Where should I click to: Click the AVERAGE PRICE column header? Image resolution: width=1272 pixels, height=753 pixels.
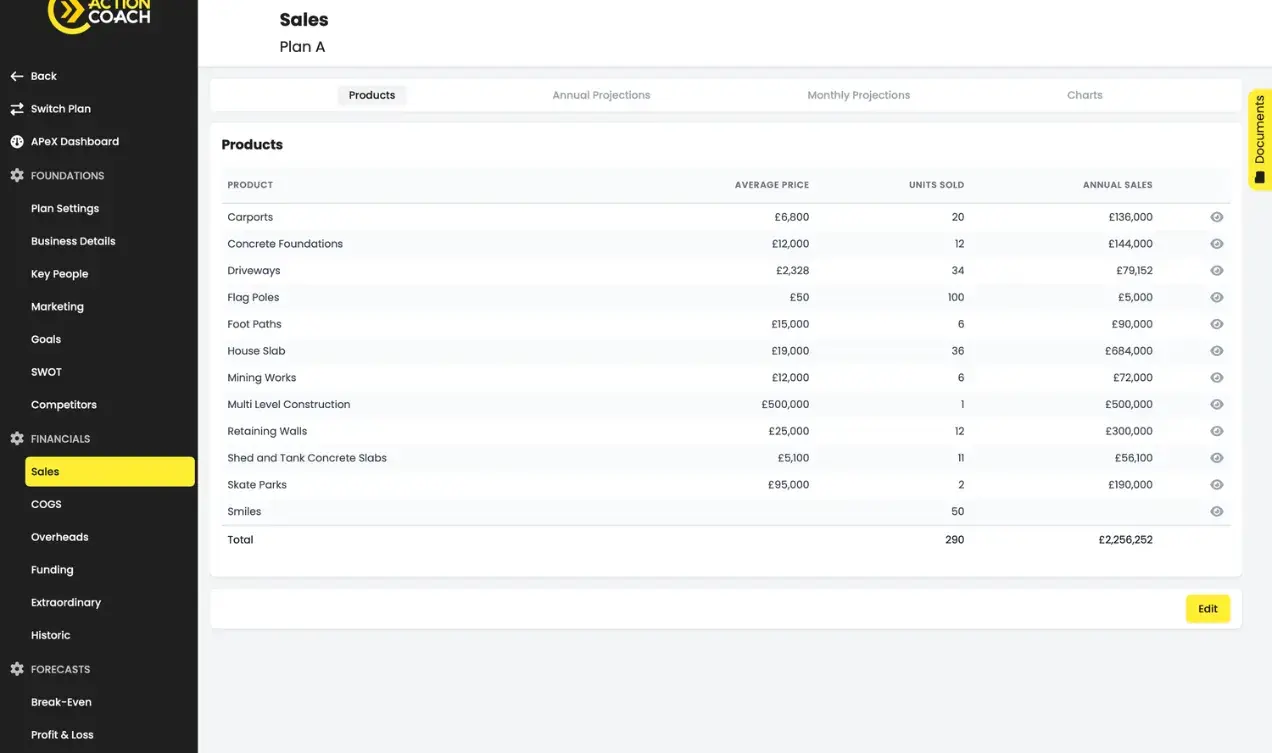pos(772,185)
